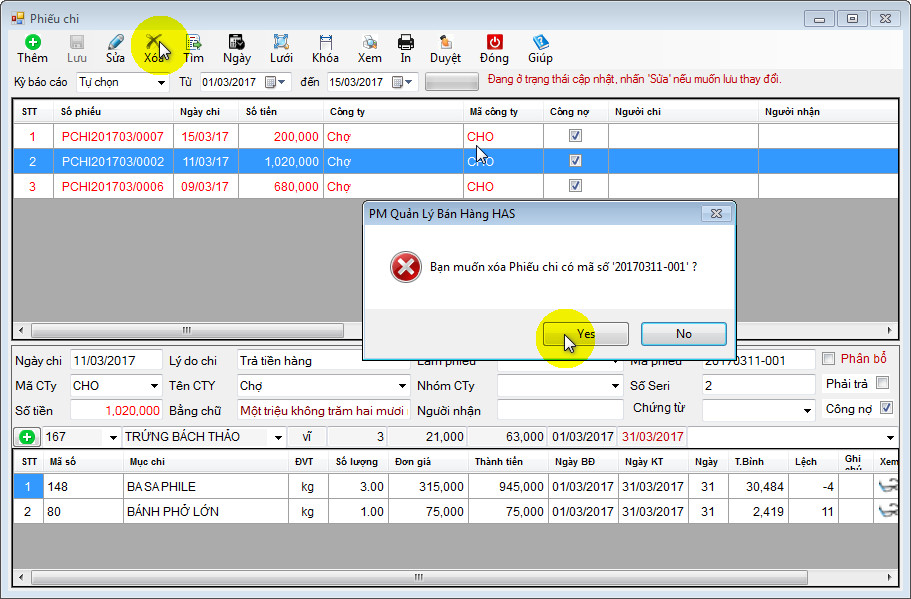Expand the Tên CTY dropdown showing Chợ

click(402, 386)
